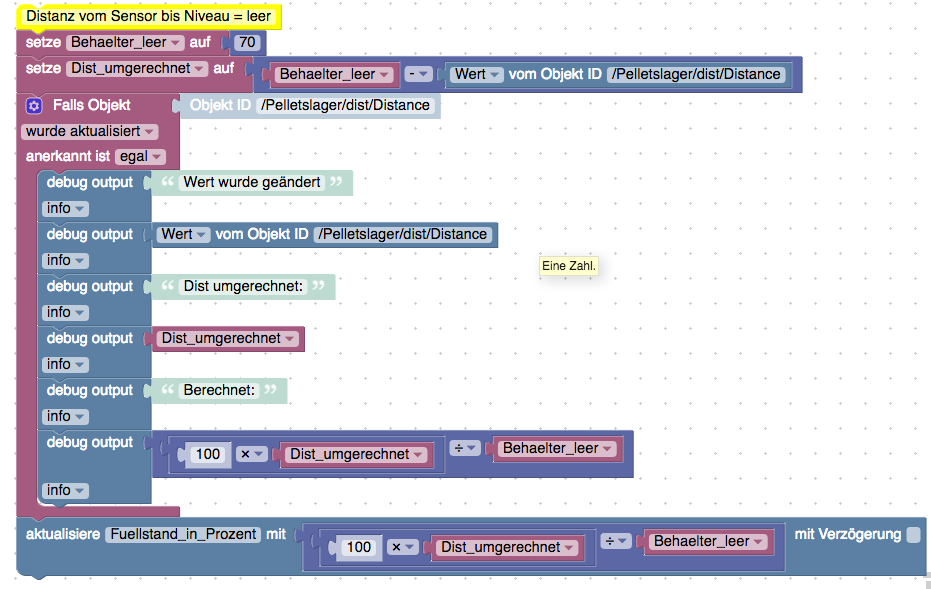931x589 pixels.
Task: Open info dropdown below the Dist_umgerechnet variable output
Action: [65, 364]
